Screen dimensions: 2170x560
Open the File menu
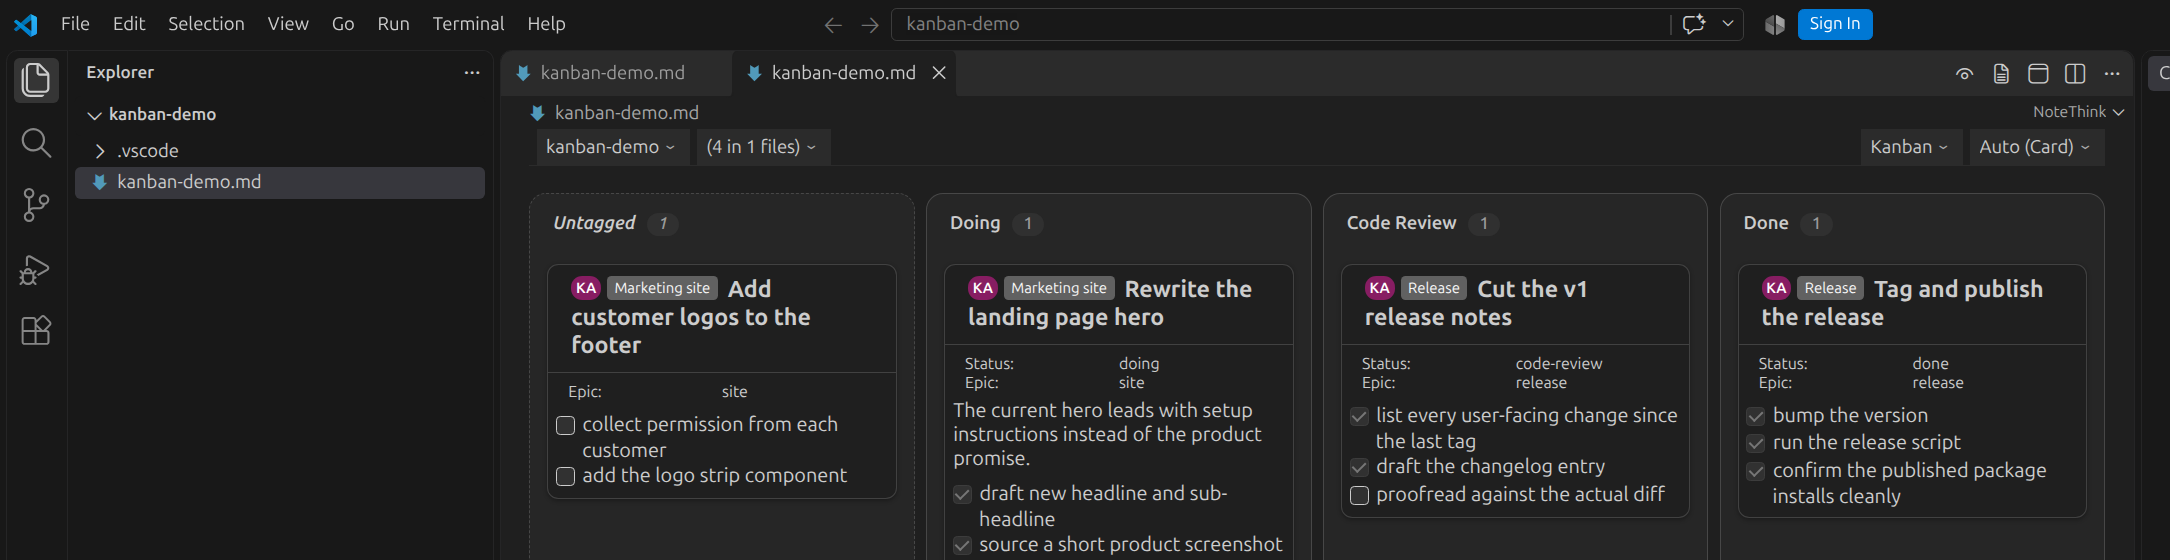[x=75, y=24]
